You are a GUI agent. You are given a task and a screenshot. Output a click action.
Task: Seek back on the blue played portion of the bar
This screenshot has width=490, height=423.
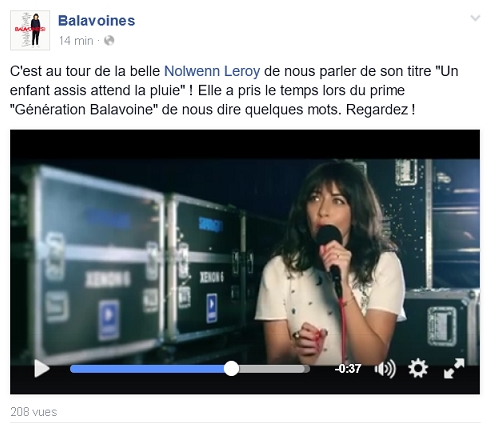(147, 369)
